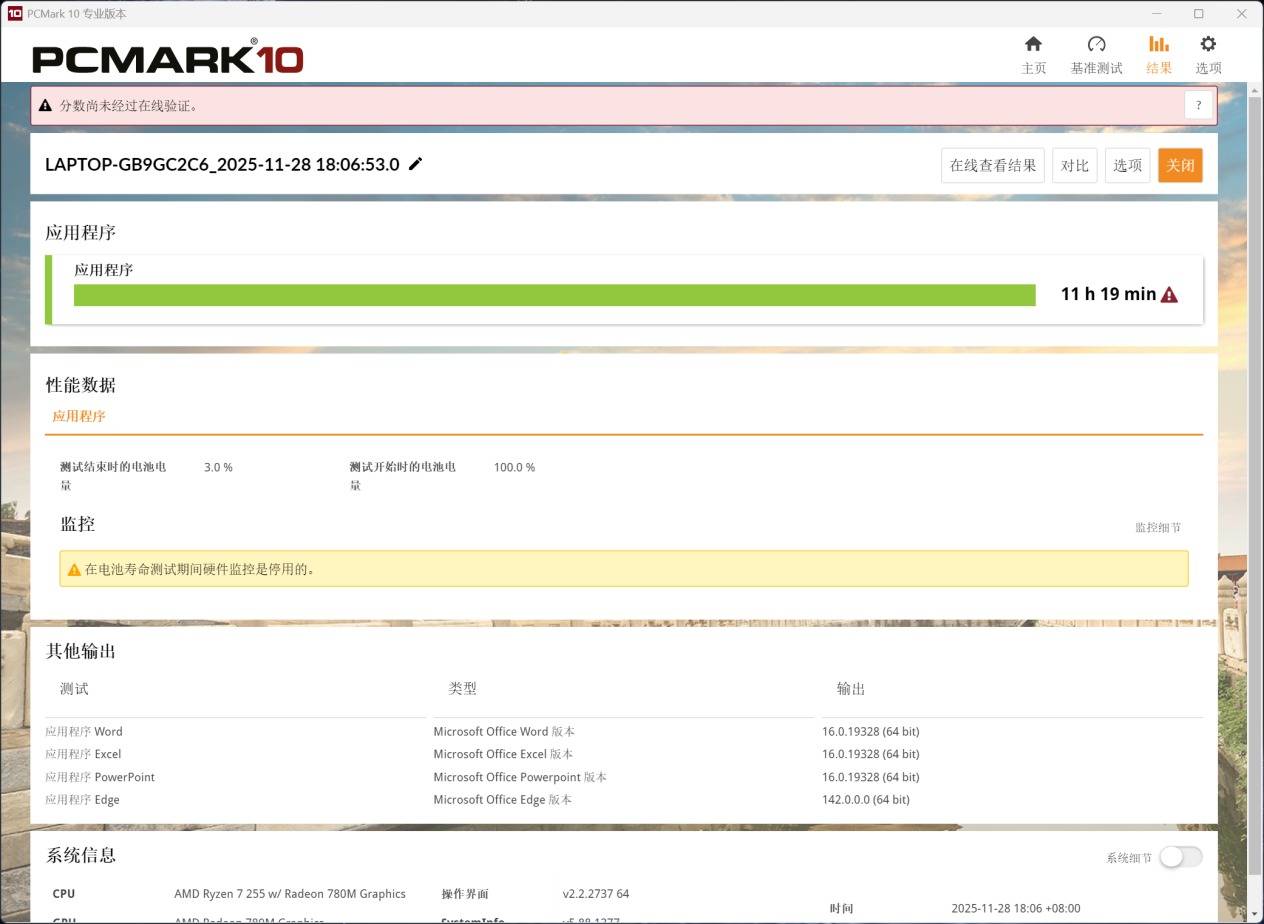1264x924 pixels.
Task: Click the yellow hardware monitoring warning banner
Action: [623, 569]
